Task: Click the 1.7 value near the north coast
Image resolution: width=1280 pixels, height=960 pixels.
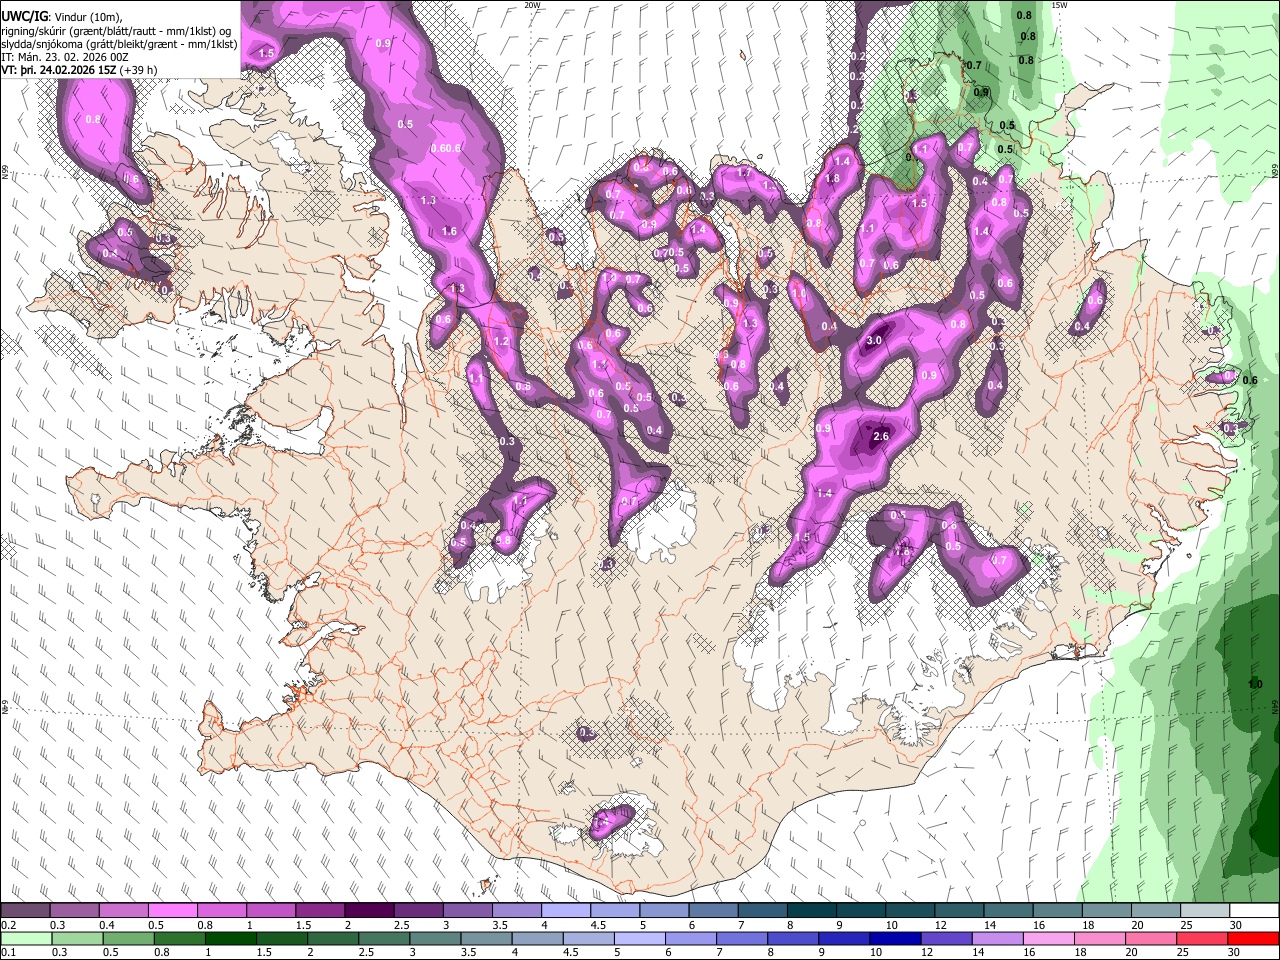Action: [x=744, y=173]
